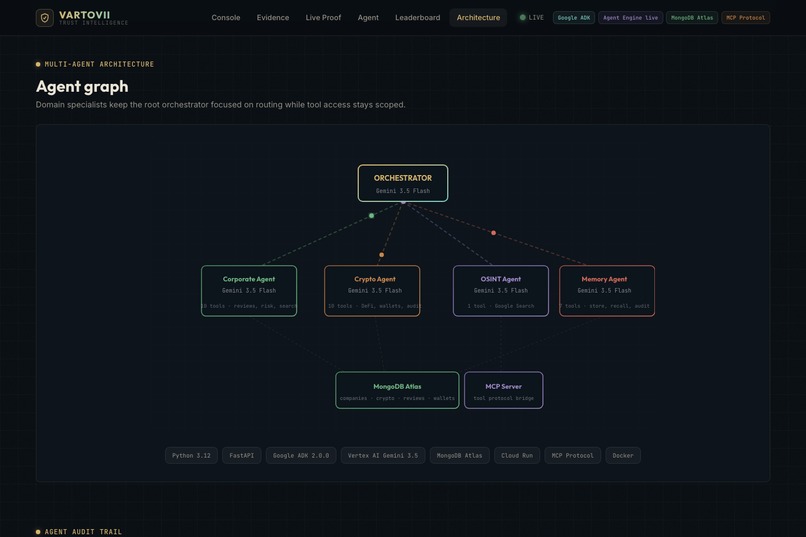The height and width of the screenshot is (537, 806).
Task: Click the Cloud Run chip
Action: tap(517, 455)
